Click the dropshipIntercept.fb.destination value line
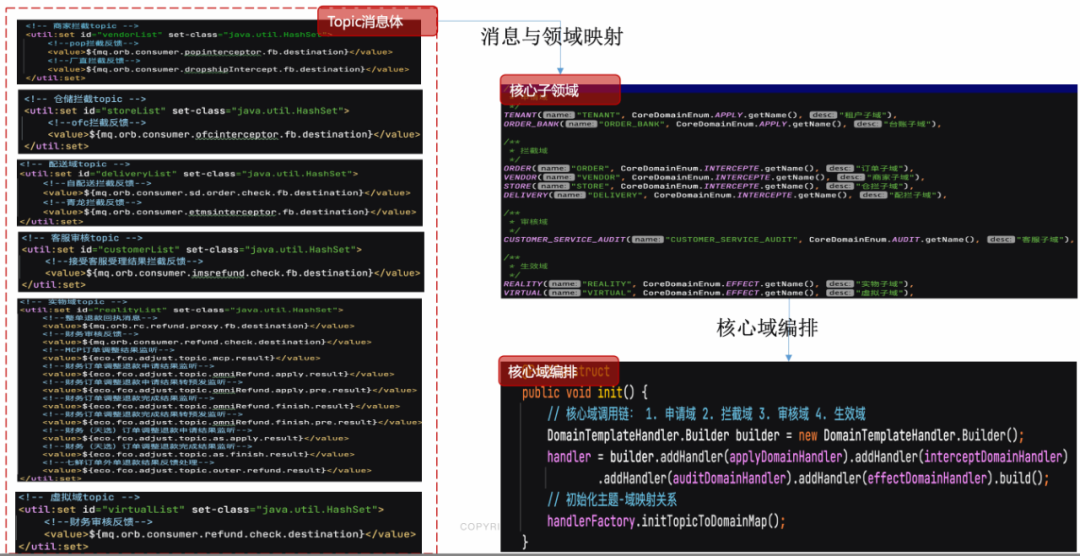 (227, 69)
